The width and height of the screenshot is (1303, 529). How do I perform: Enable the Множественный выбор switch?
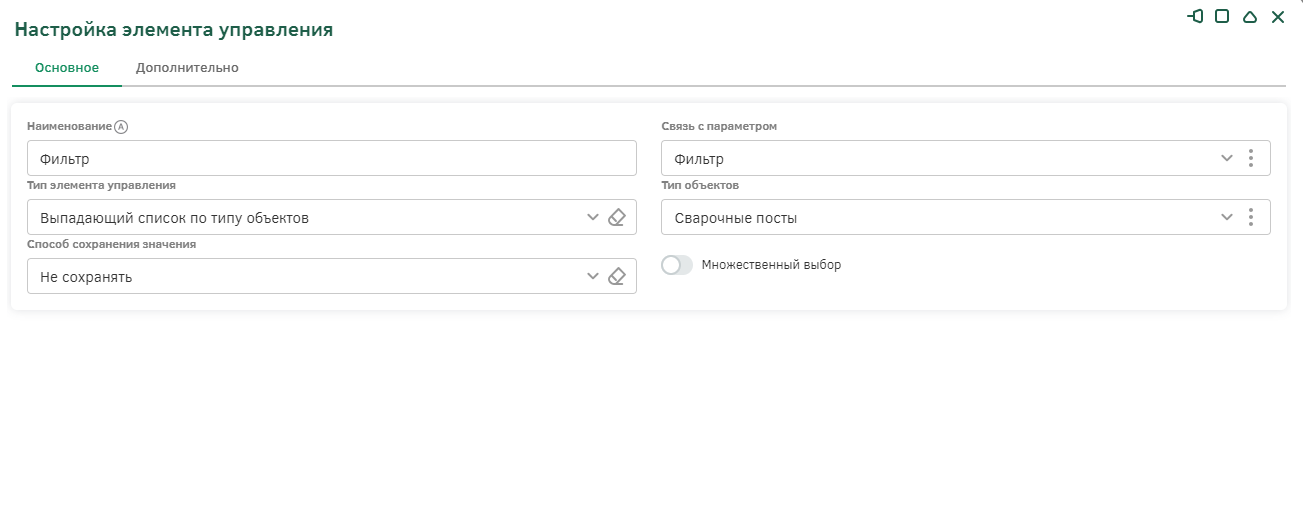tap(677, 265)
